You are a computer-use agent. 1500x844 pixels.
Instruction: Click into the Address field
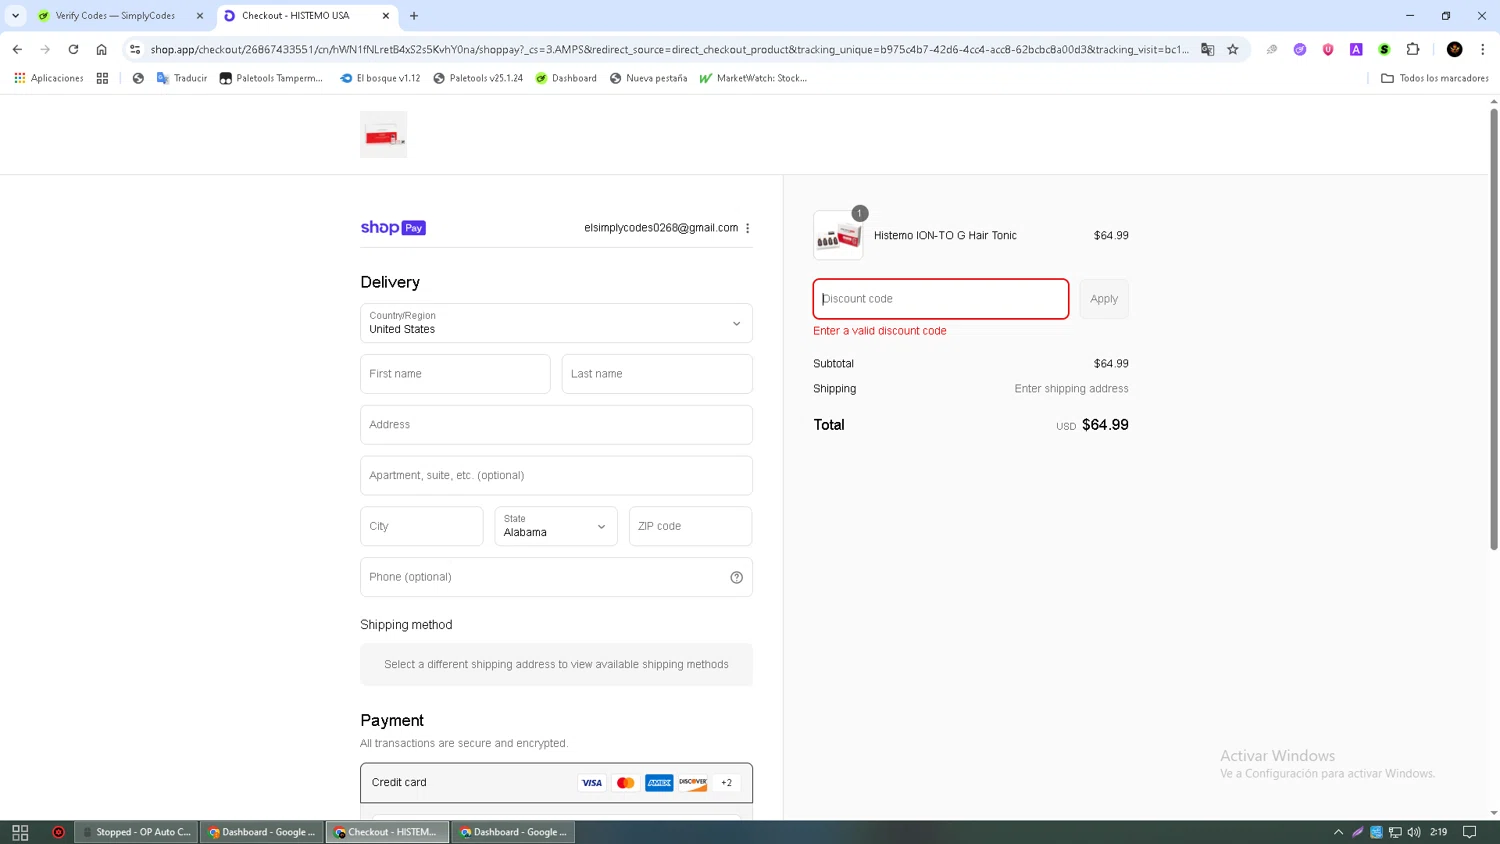(556, 425)
